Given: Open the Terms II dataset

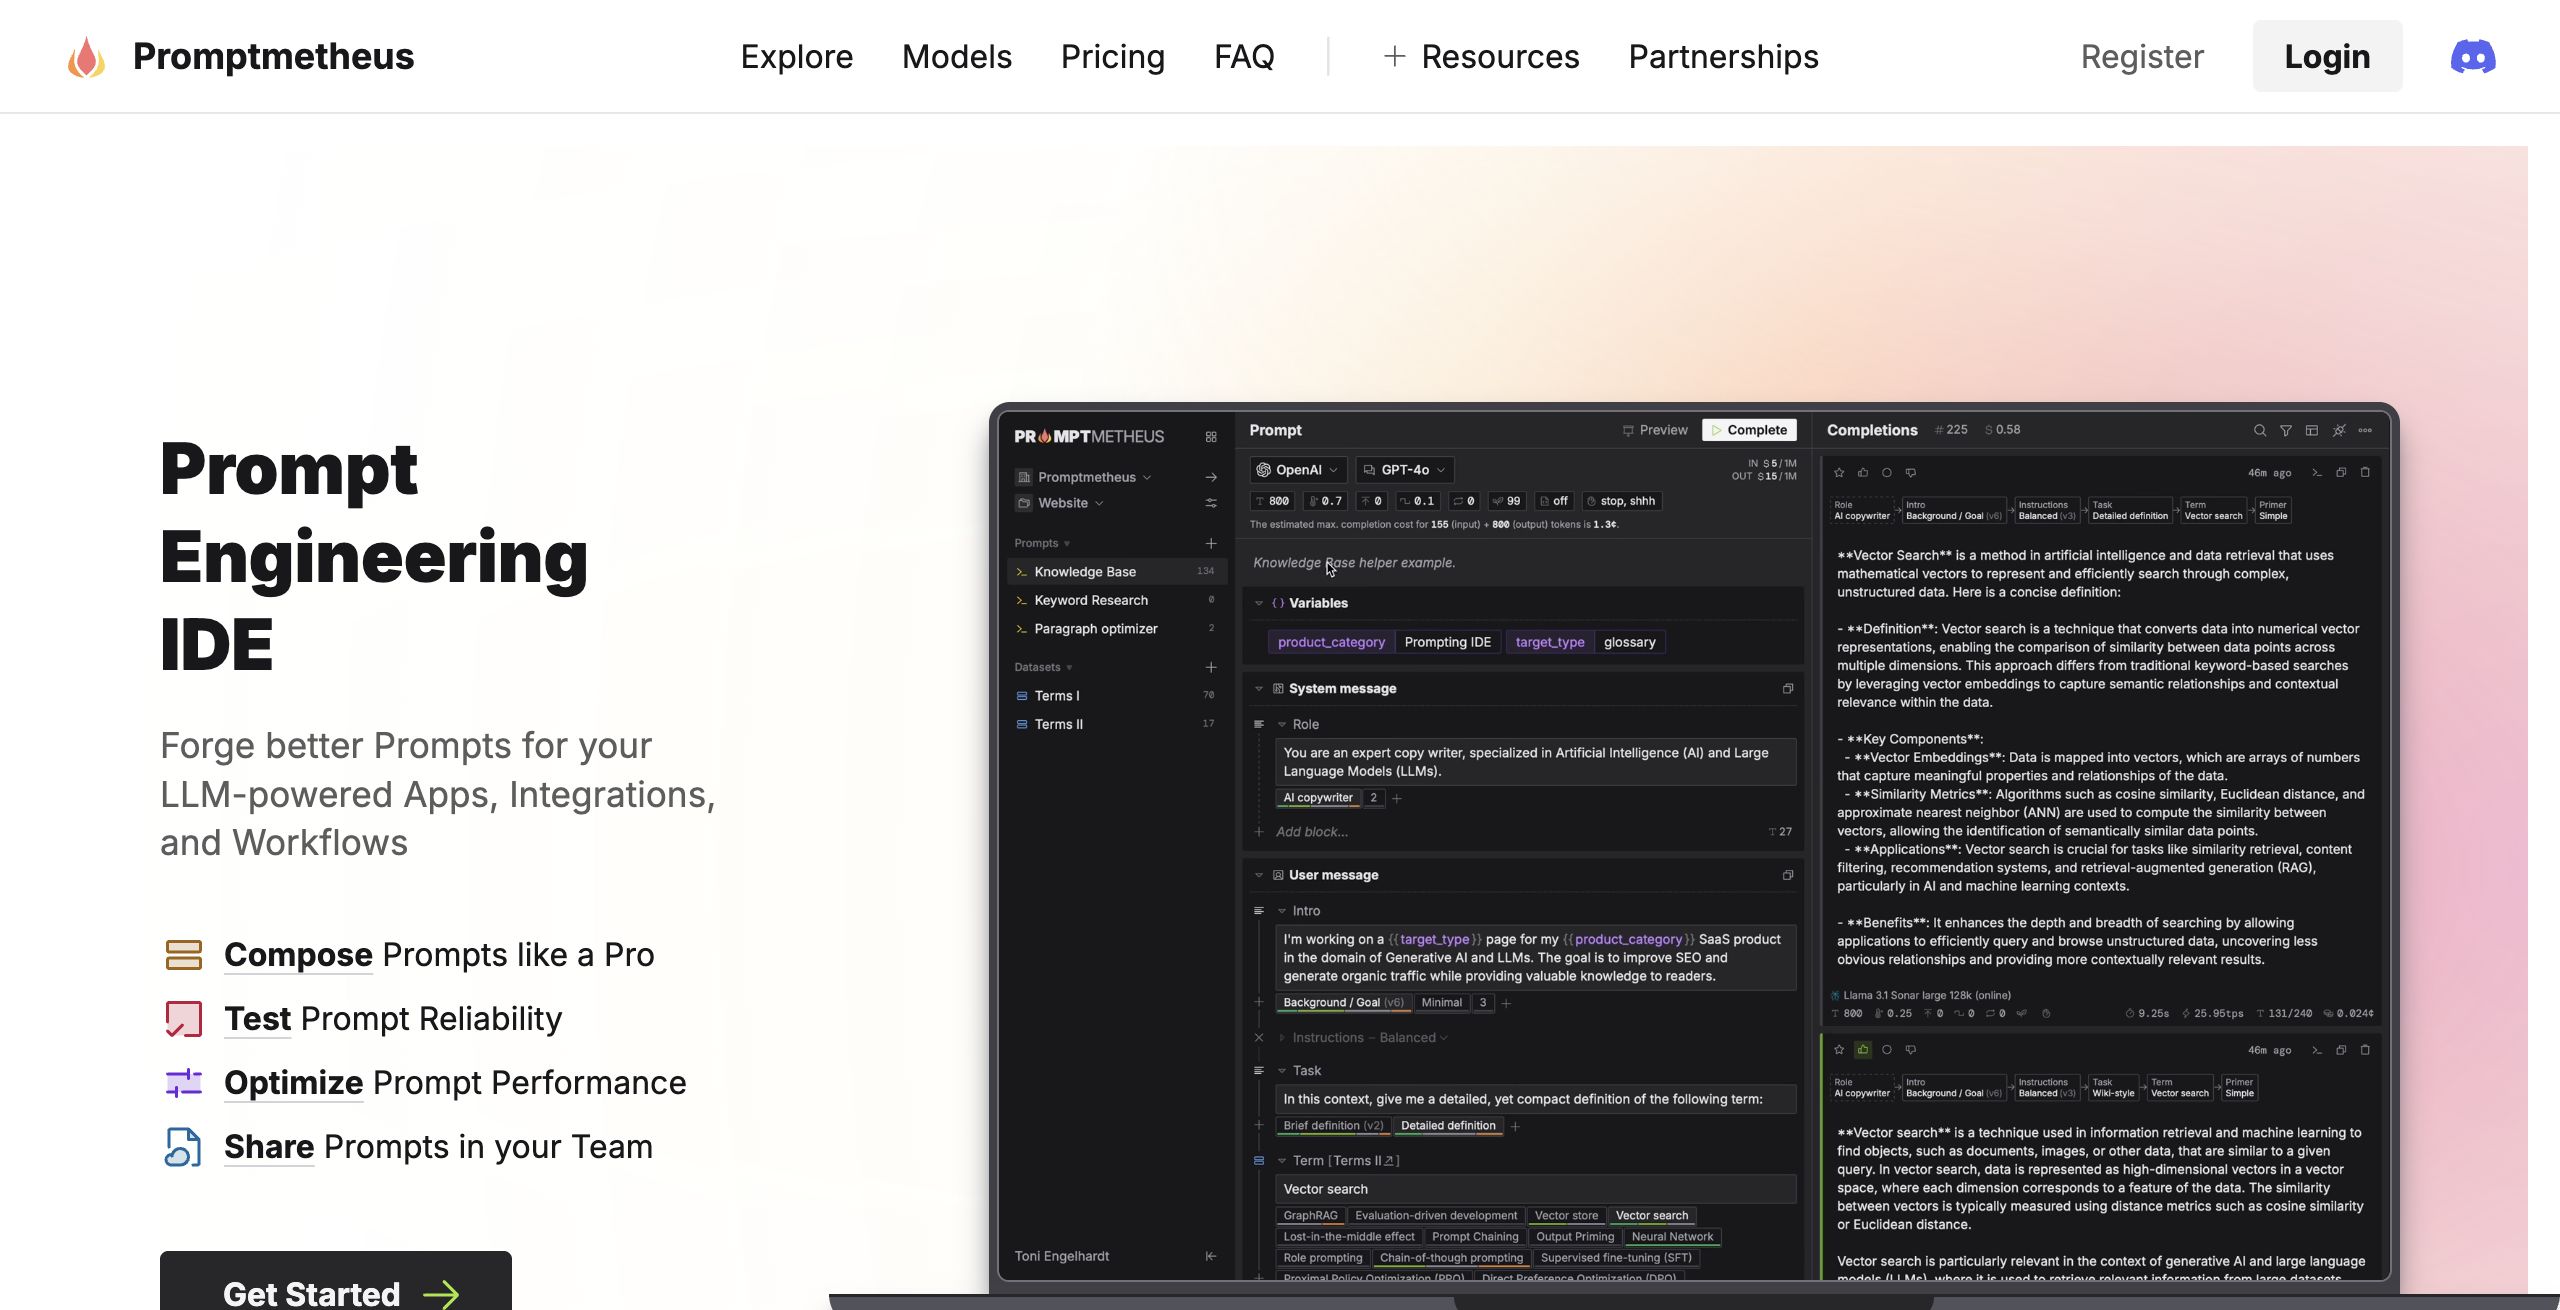Looking at the screenshot, I should (x=1117, y=724).
